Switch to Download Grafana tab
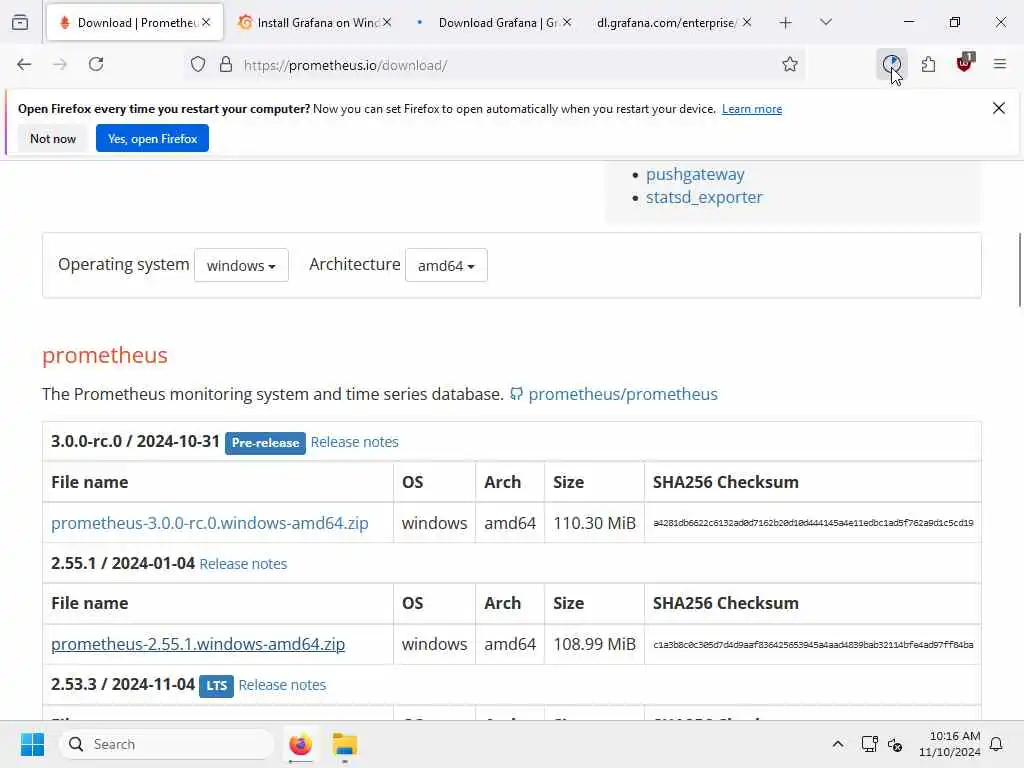Viewport: 1024px width, 768px height. tap(495, 22)
